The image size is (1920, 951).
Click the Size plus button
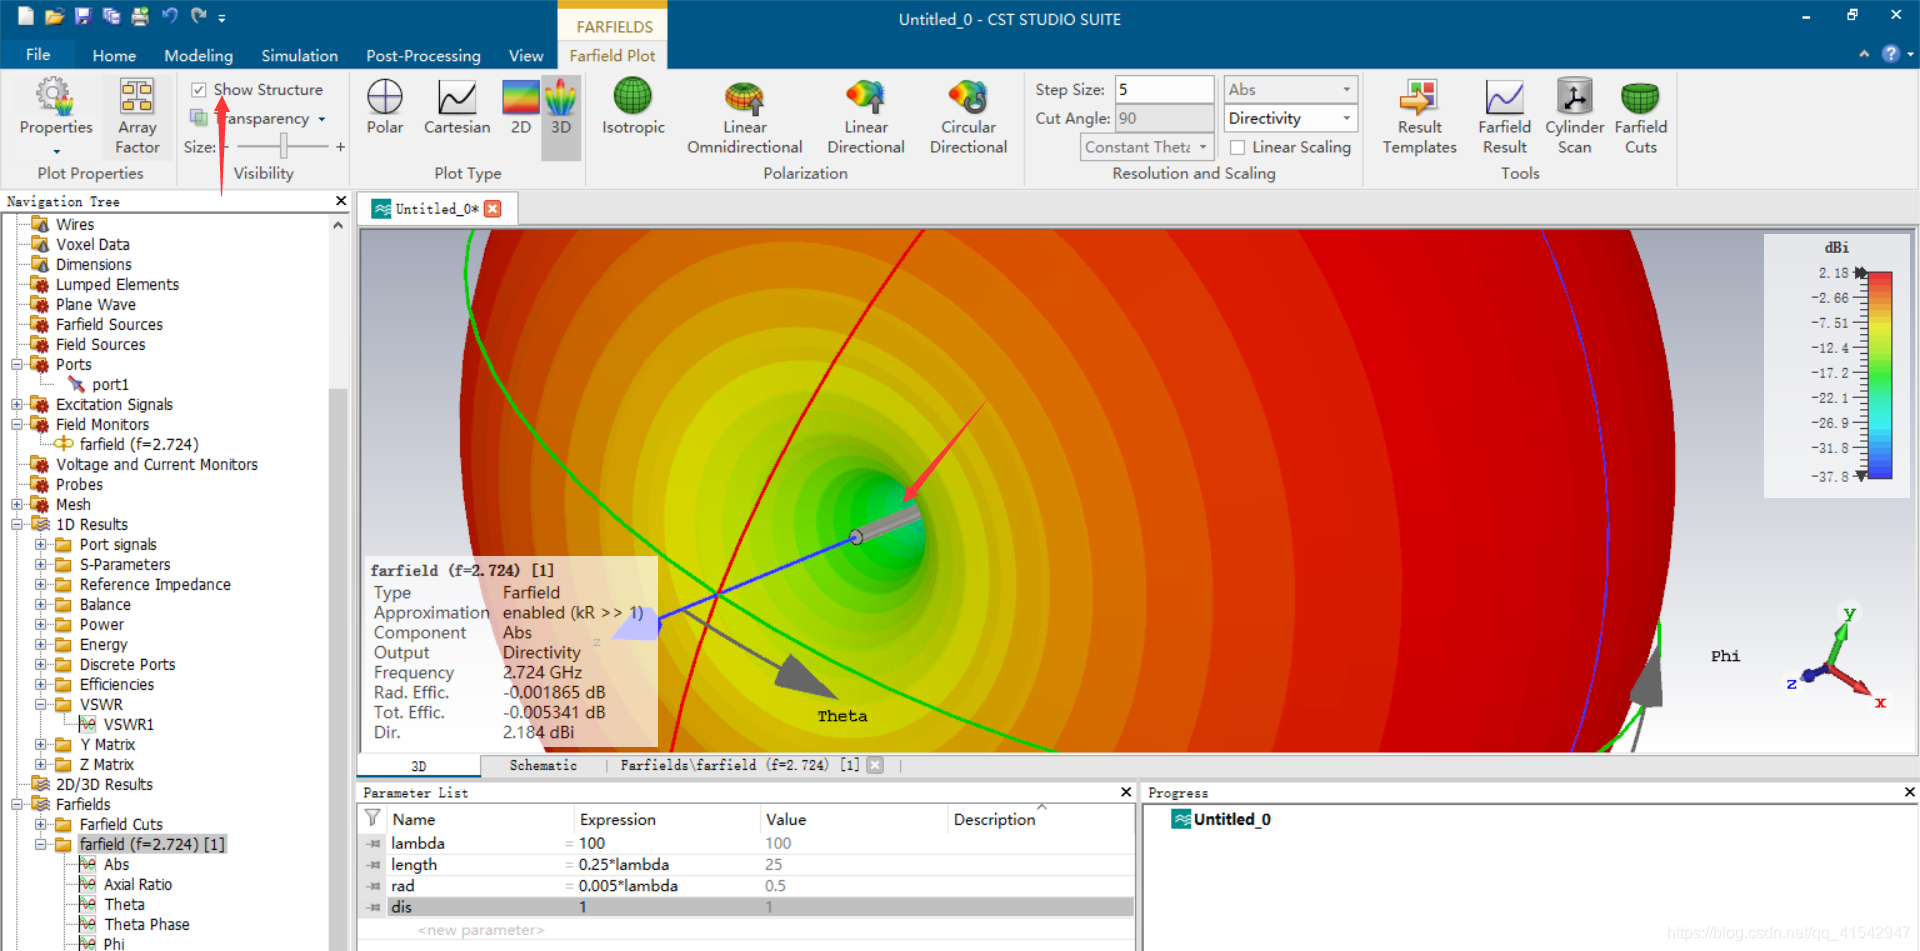[340, 147]
